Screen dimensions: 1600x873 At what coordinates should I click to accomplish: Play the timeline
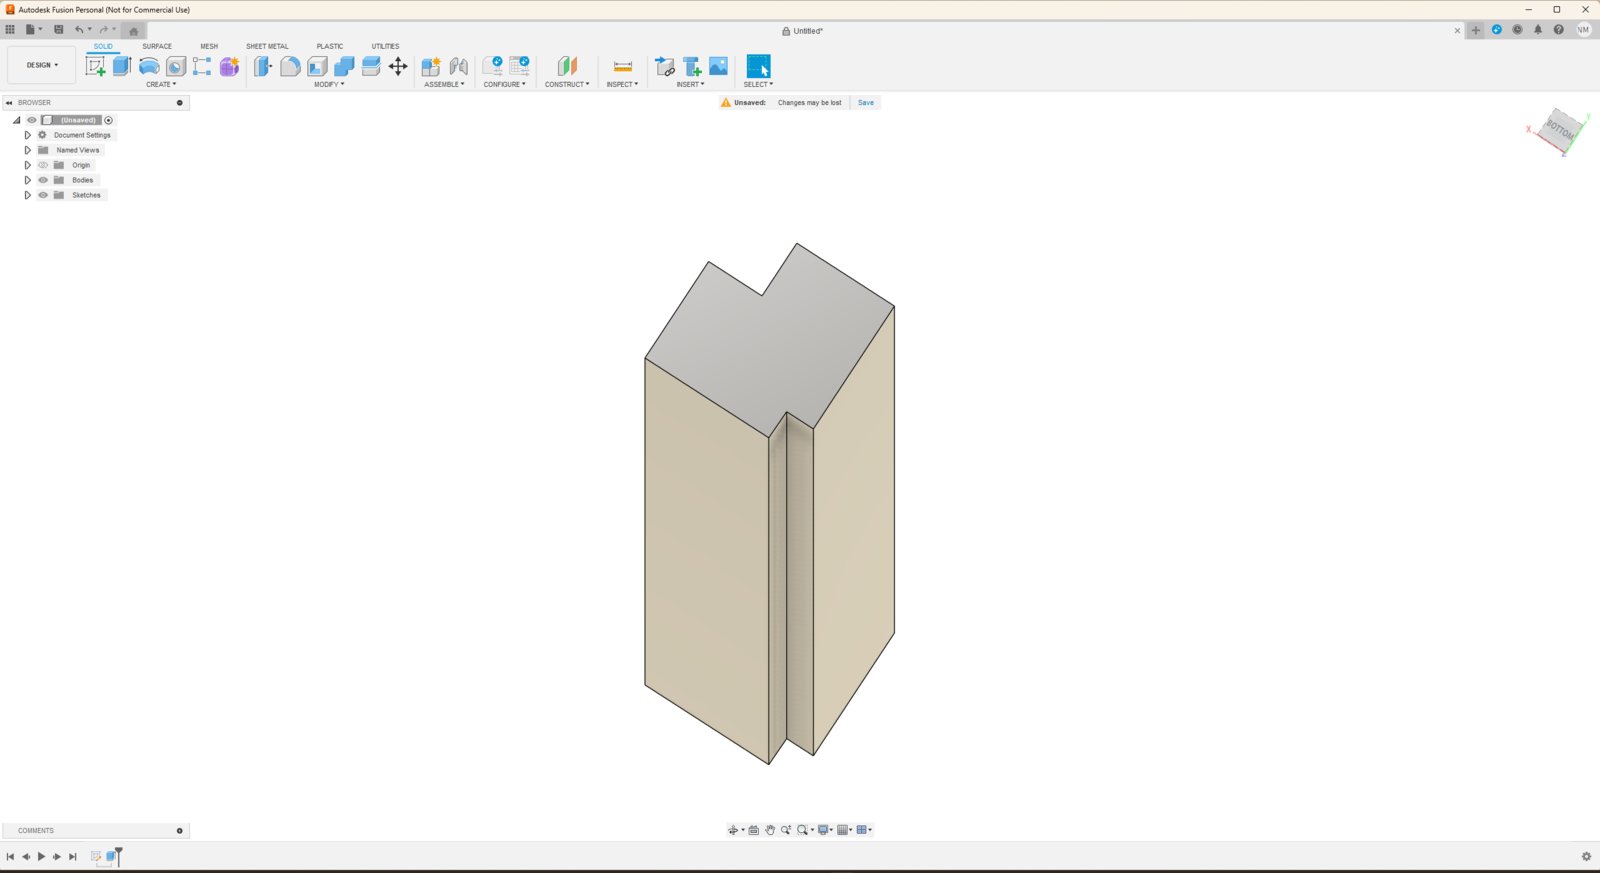[41, 857]
